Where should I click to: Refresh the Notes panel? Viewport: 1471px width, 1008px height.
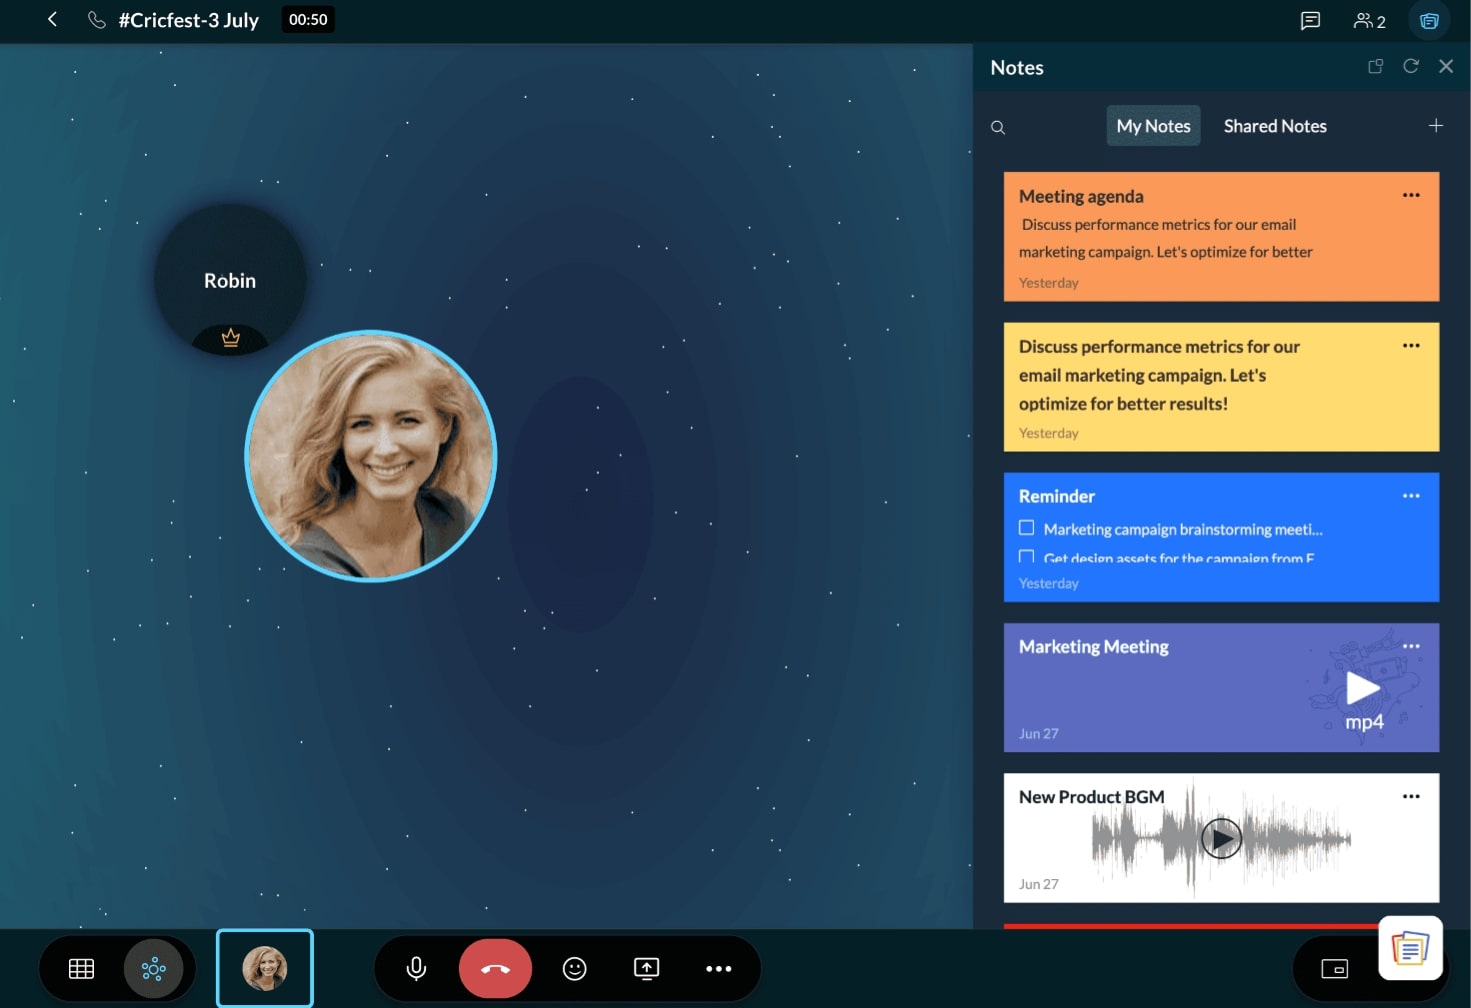pyautogui.click(x=1410, y=66)
